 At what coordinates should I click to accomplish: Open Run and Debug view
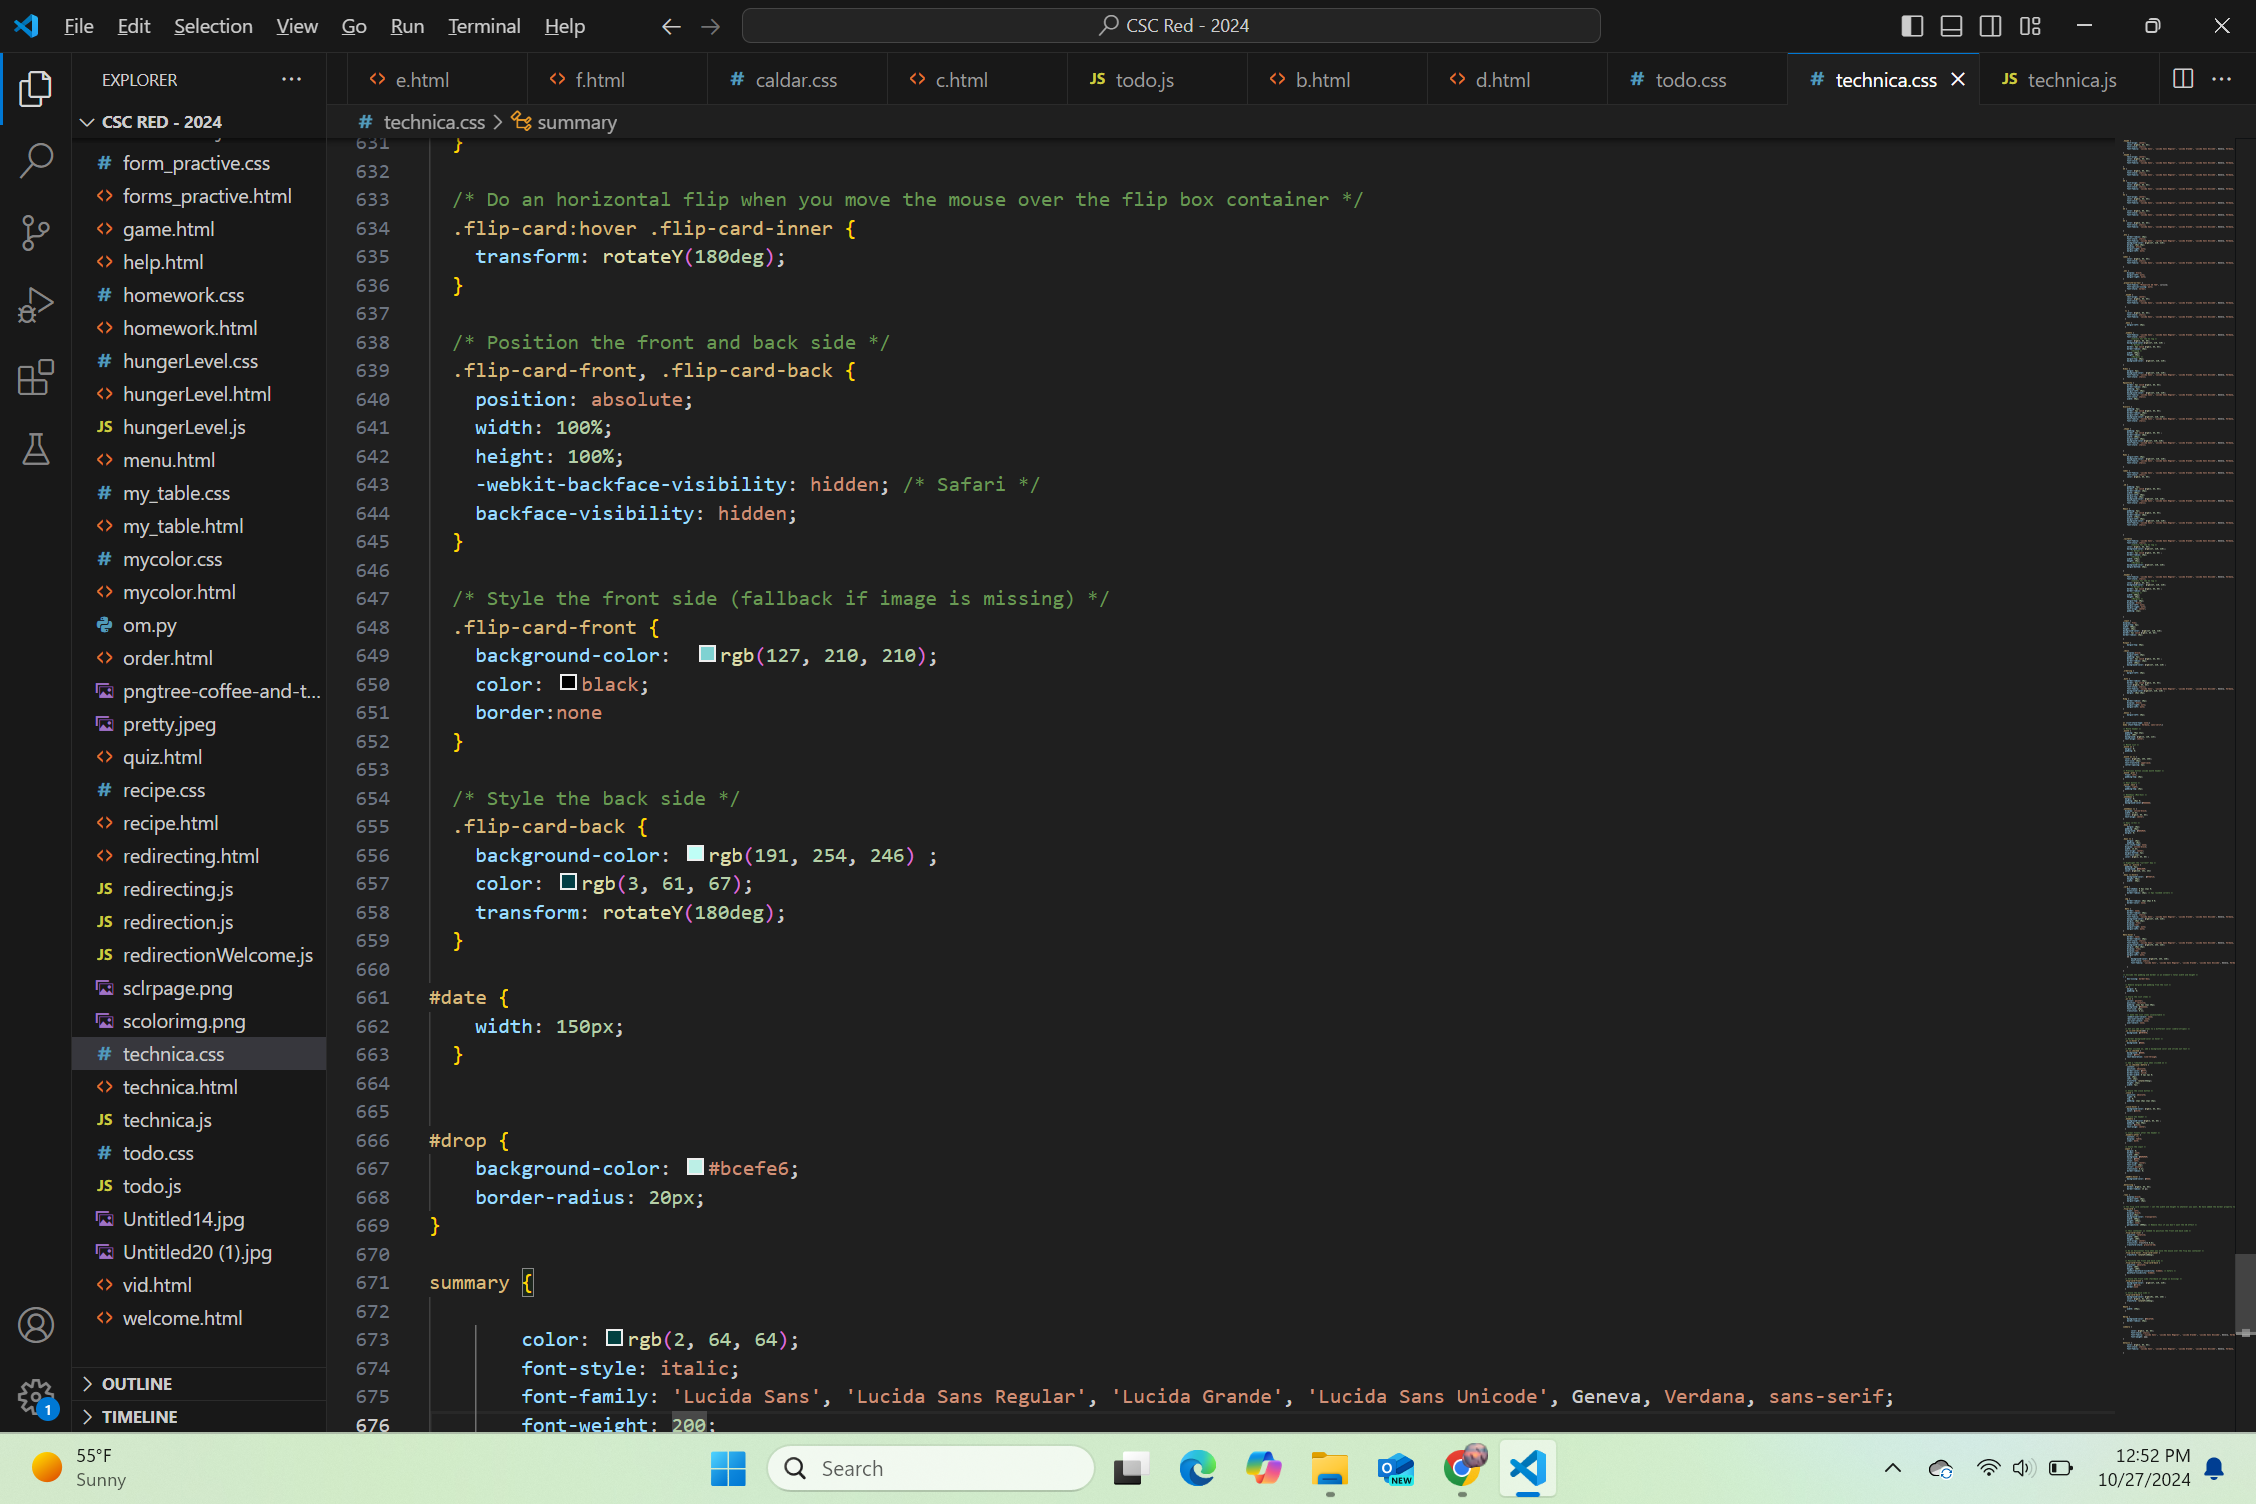point(36,305)
